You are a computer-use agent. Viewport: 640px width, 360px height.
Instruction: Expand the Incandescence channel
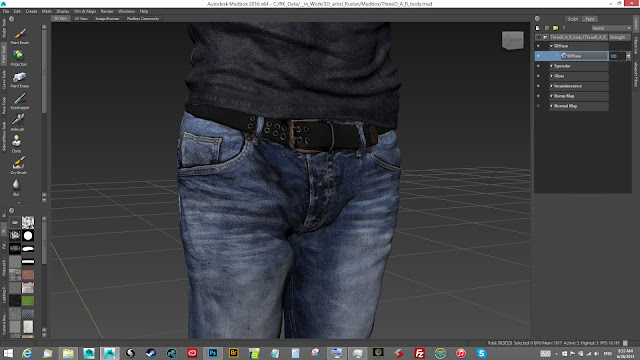(551, 86)
